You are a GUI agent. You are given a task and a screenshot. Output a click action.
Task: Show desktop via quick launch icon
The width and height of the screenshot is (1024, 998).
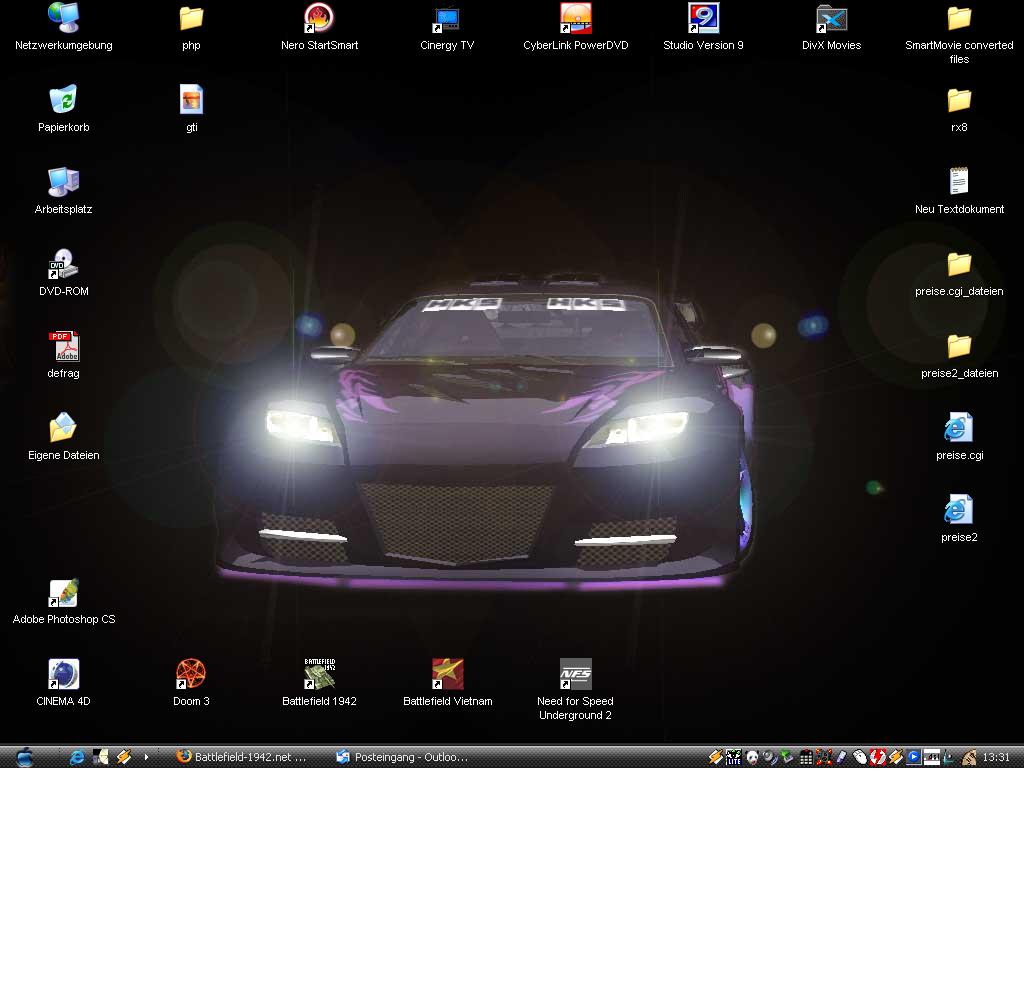pos(100,756)
